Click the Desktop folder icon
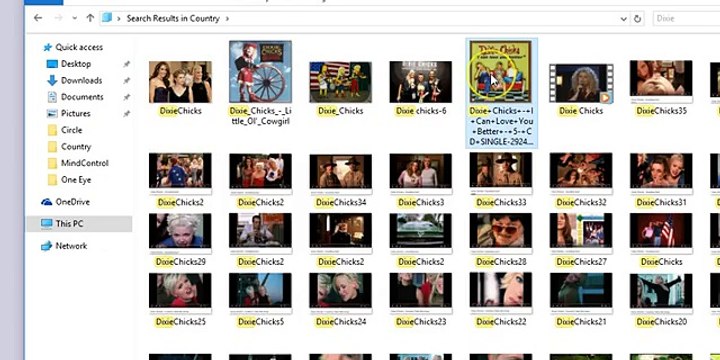 (x=52, y=64)
